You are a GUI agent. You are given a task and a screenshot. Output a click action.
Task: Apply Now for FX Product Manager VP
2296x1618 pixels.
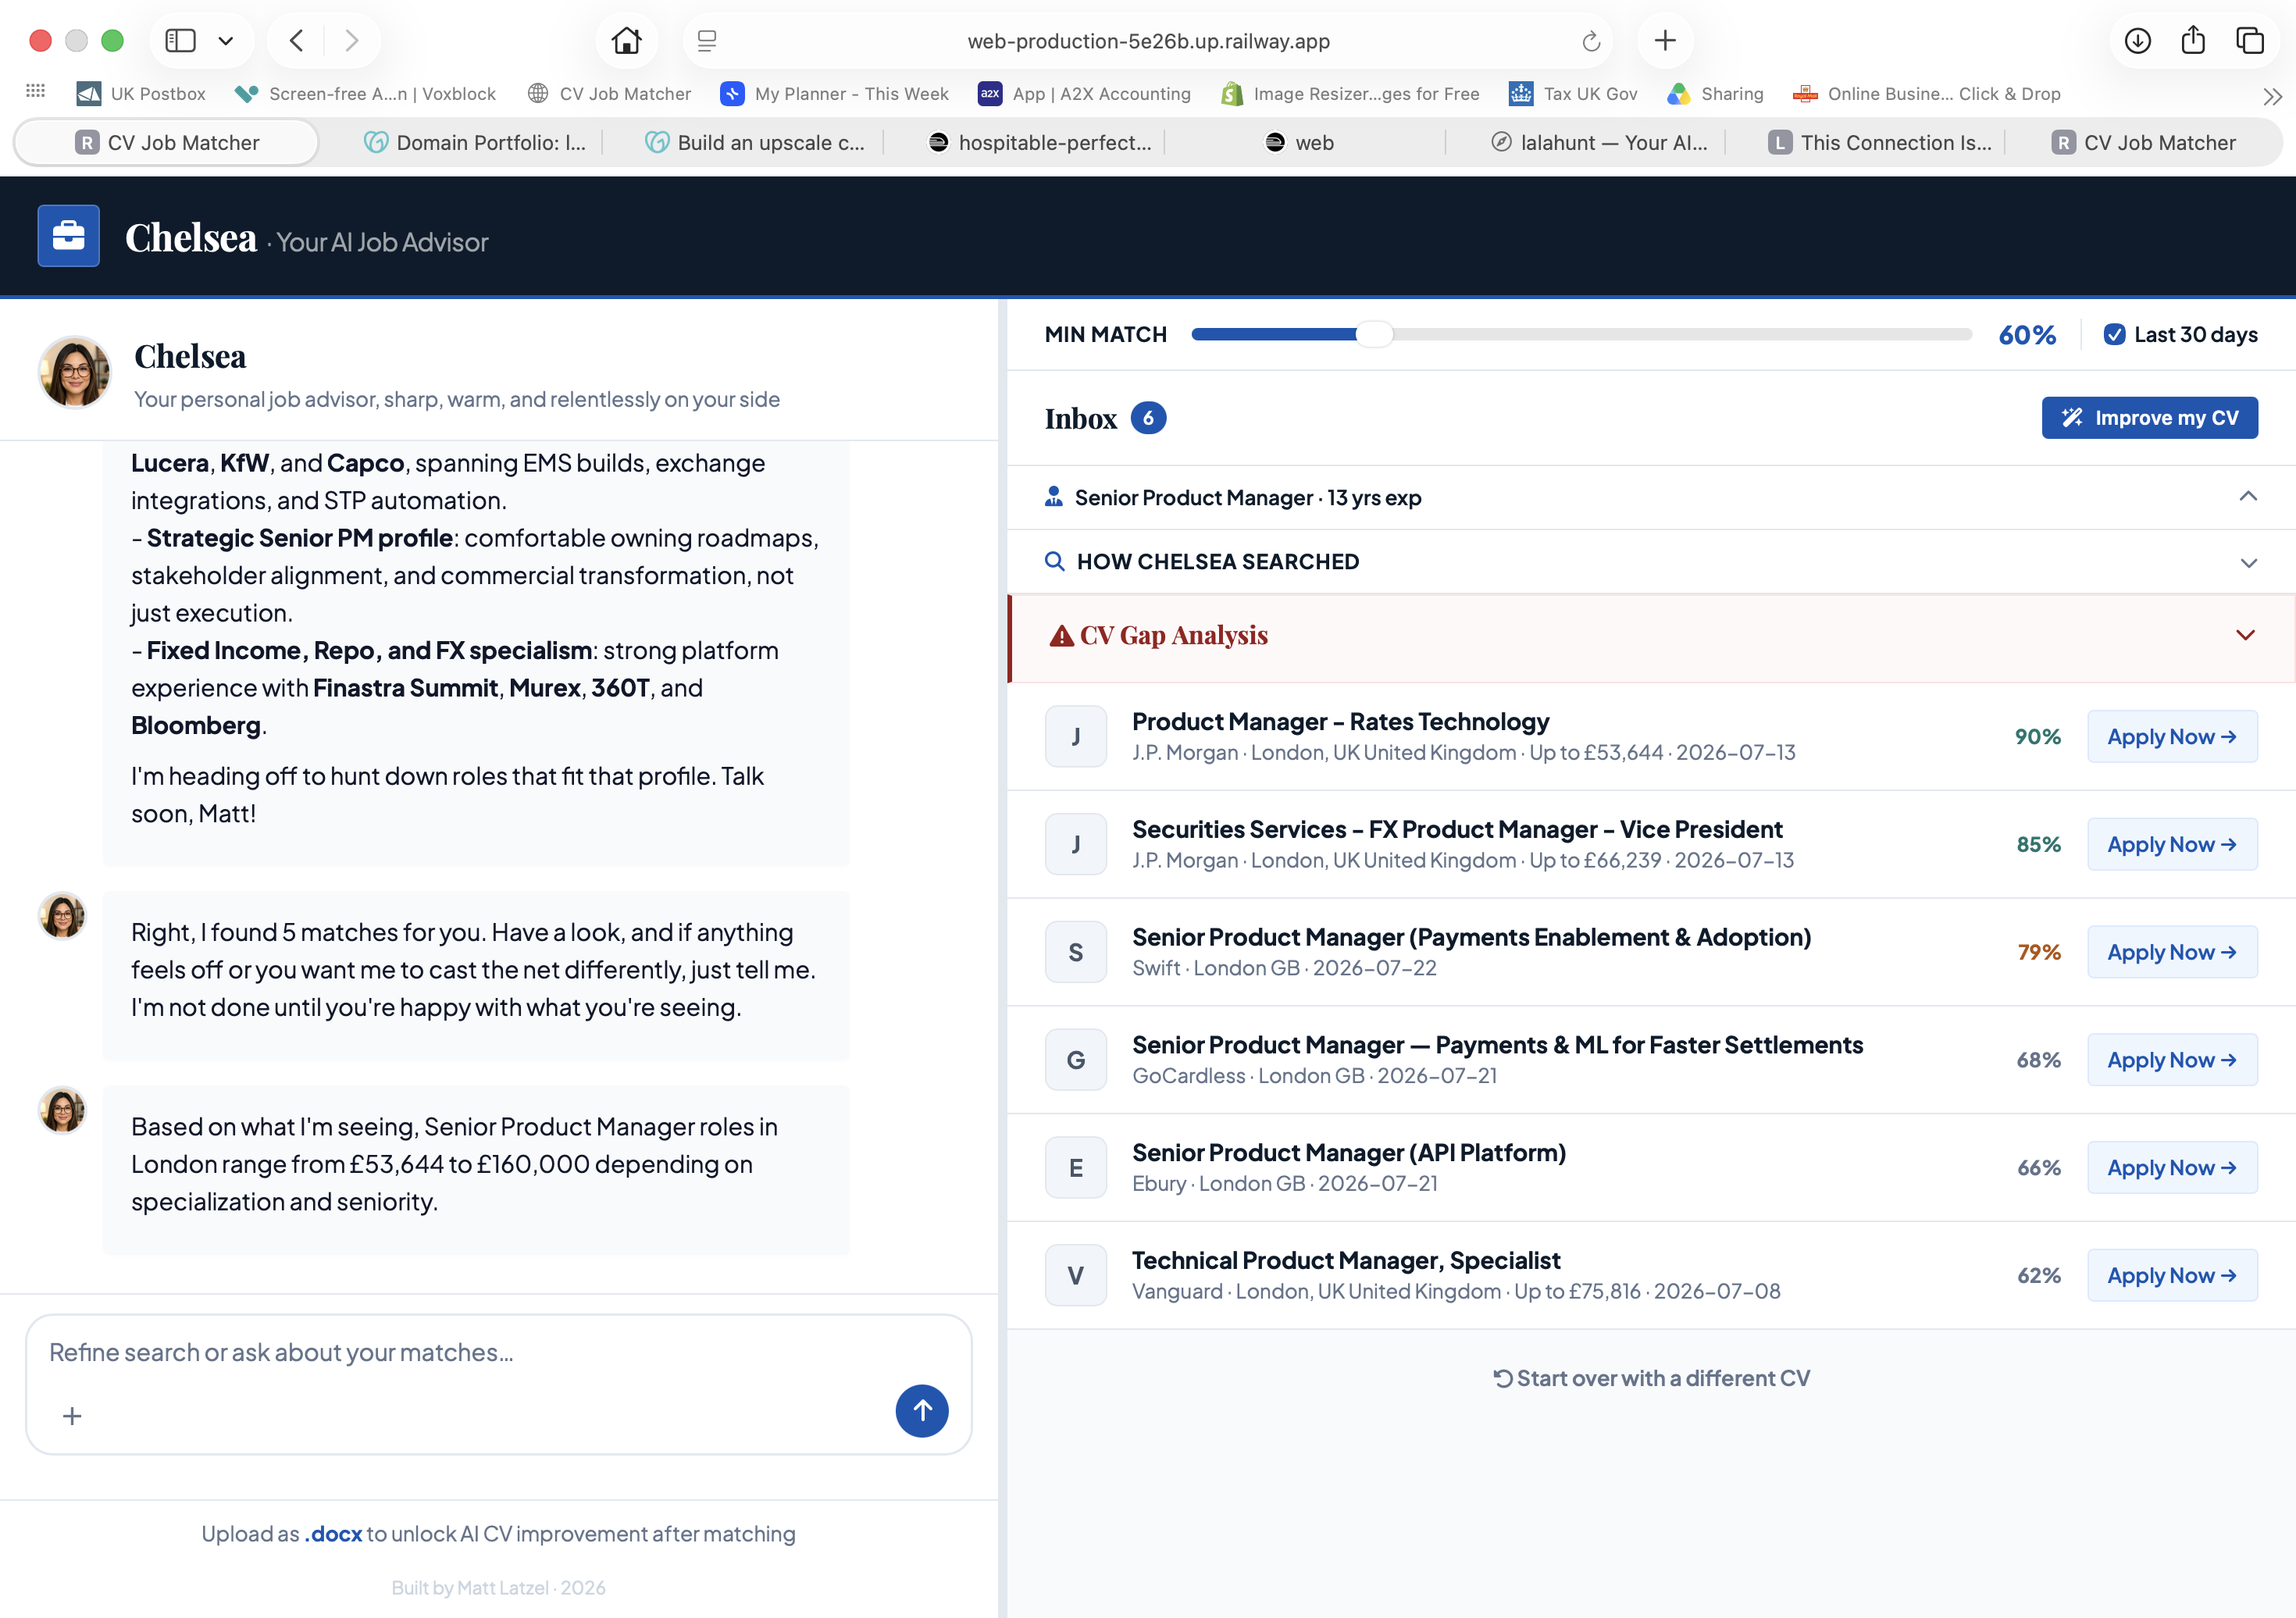[2172, 845]
